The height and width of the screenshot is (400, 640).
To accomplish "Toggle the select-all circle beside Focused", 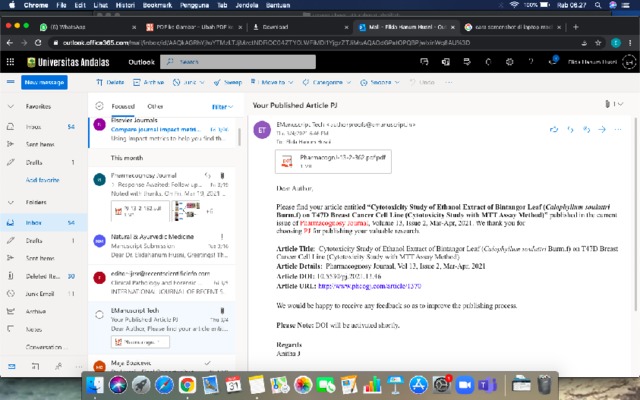I will 99,106.
